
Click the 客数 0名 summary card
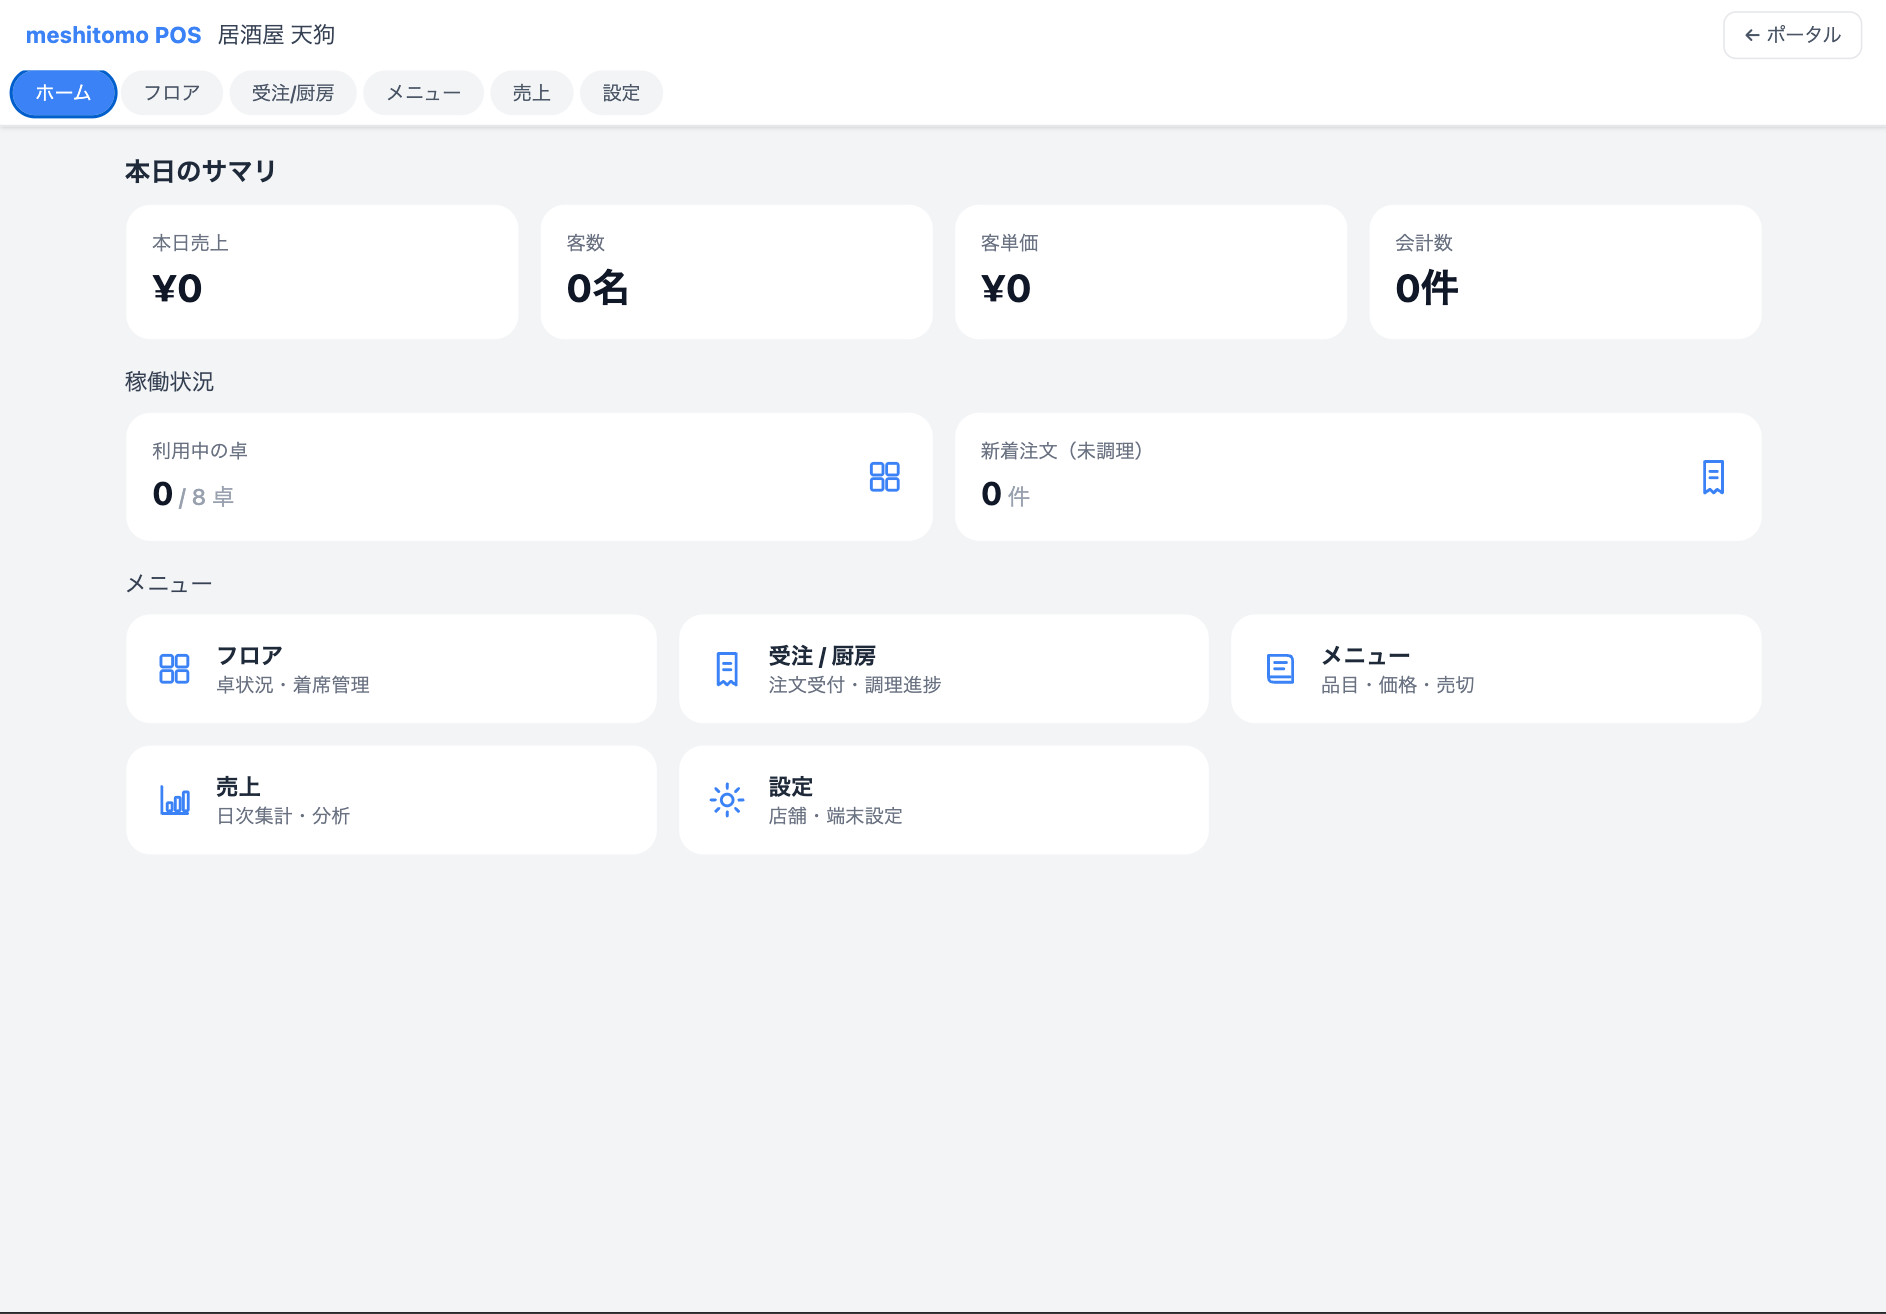click(736, 272)
